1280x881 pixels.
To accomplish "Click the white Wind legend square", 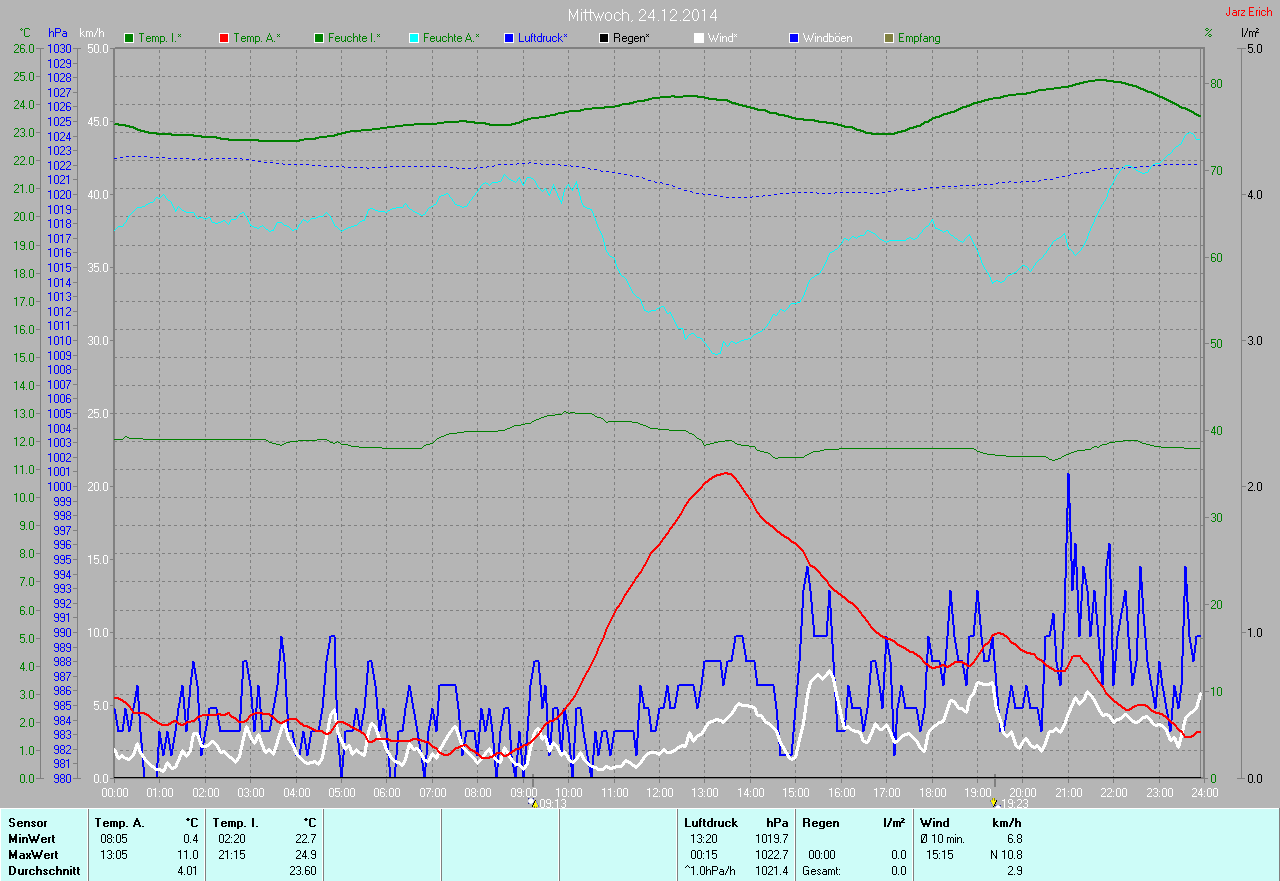I will [x=699, y=38].
